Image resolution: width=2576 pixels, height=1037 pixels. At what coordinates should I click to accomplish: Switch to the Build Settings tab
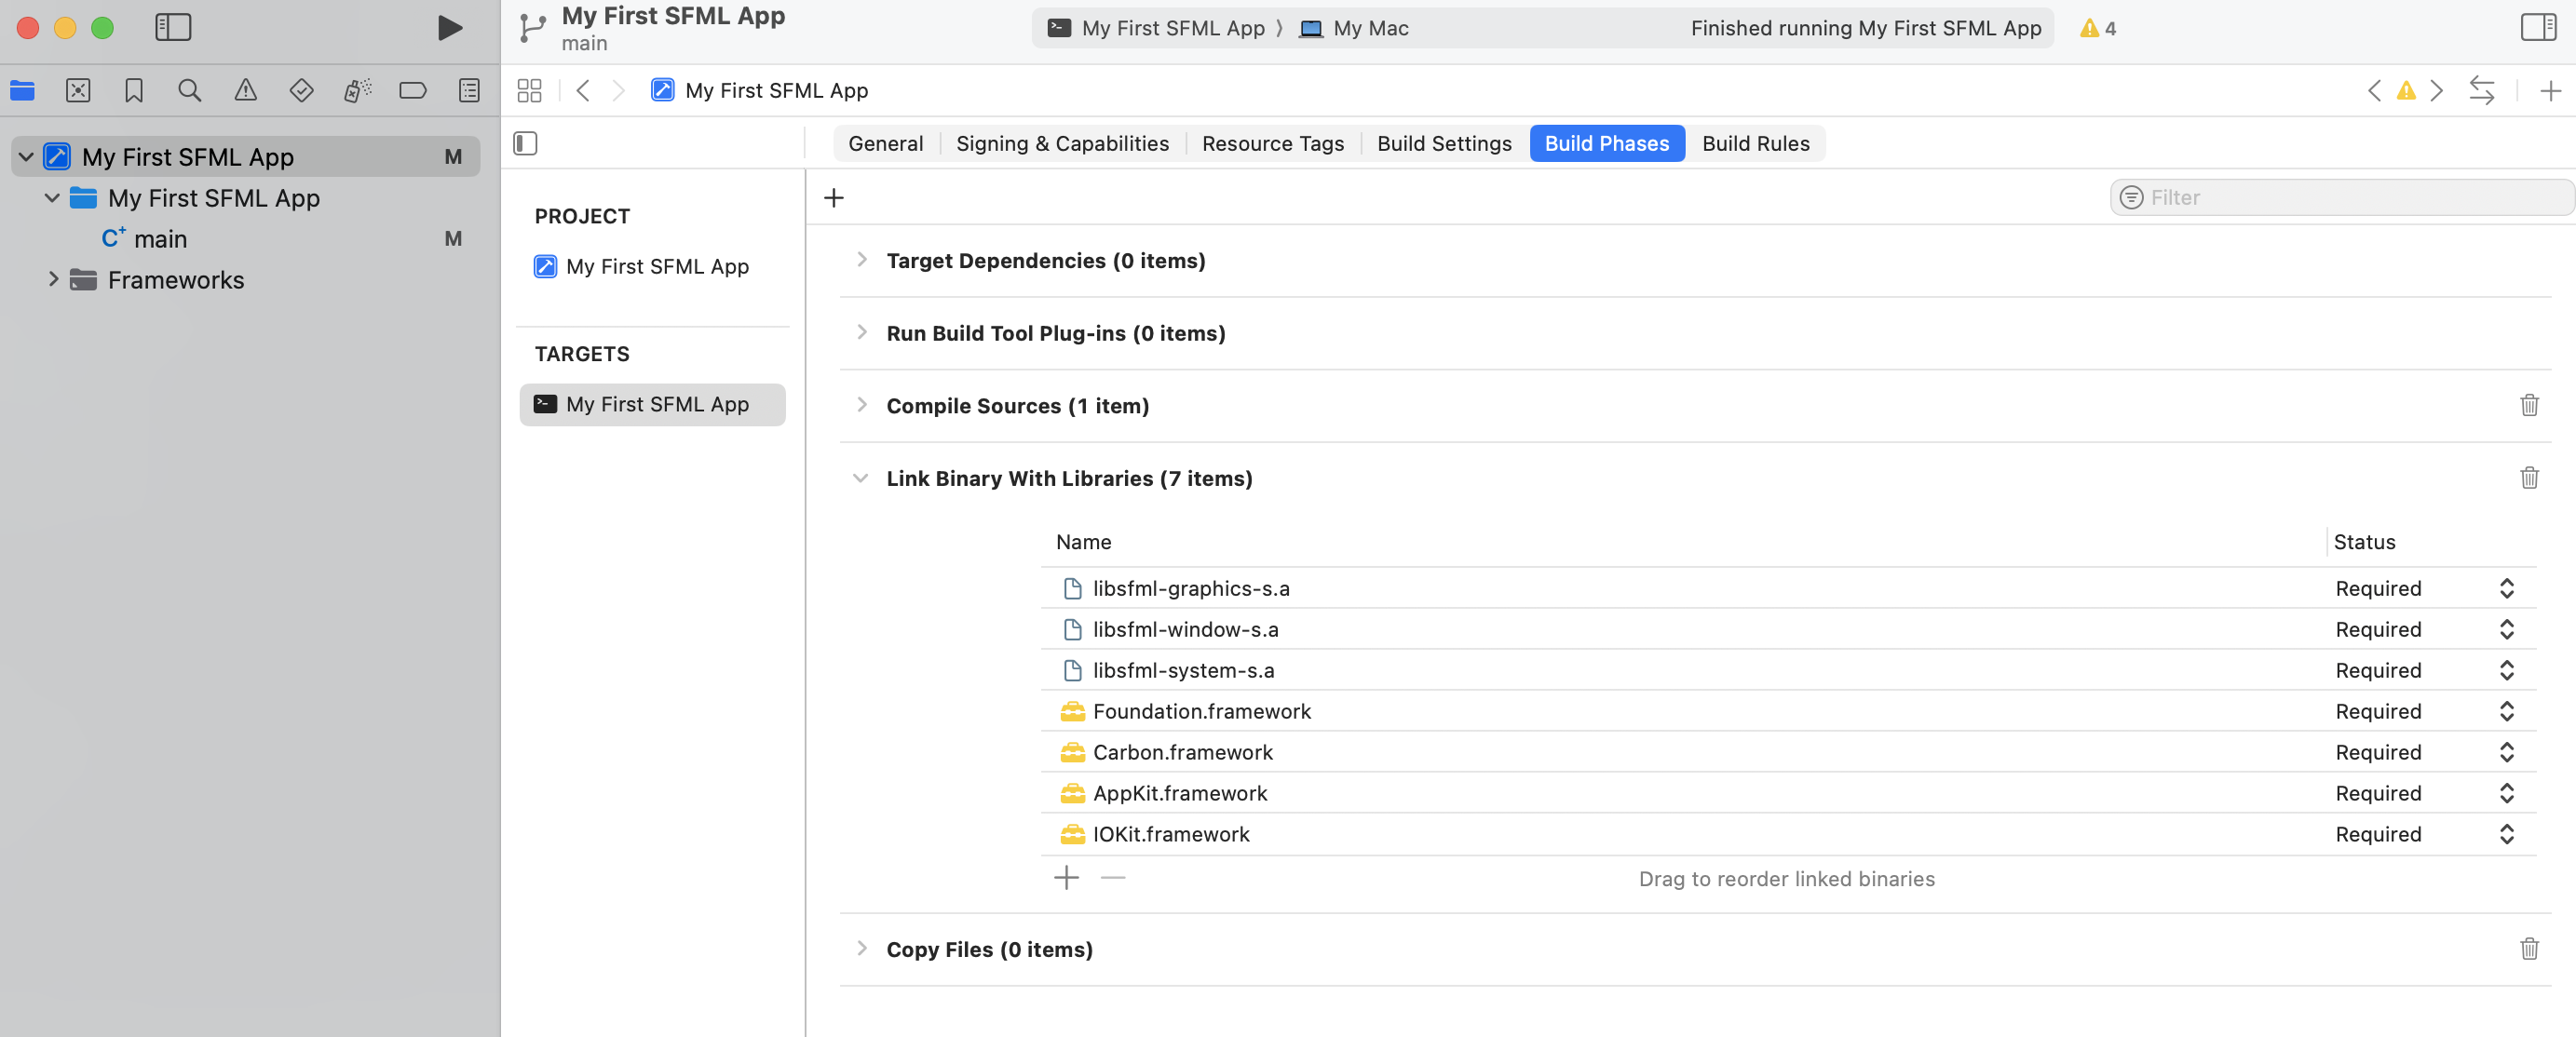[1443, 143]
